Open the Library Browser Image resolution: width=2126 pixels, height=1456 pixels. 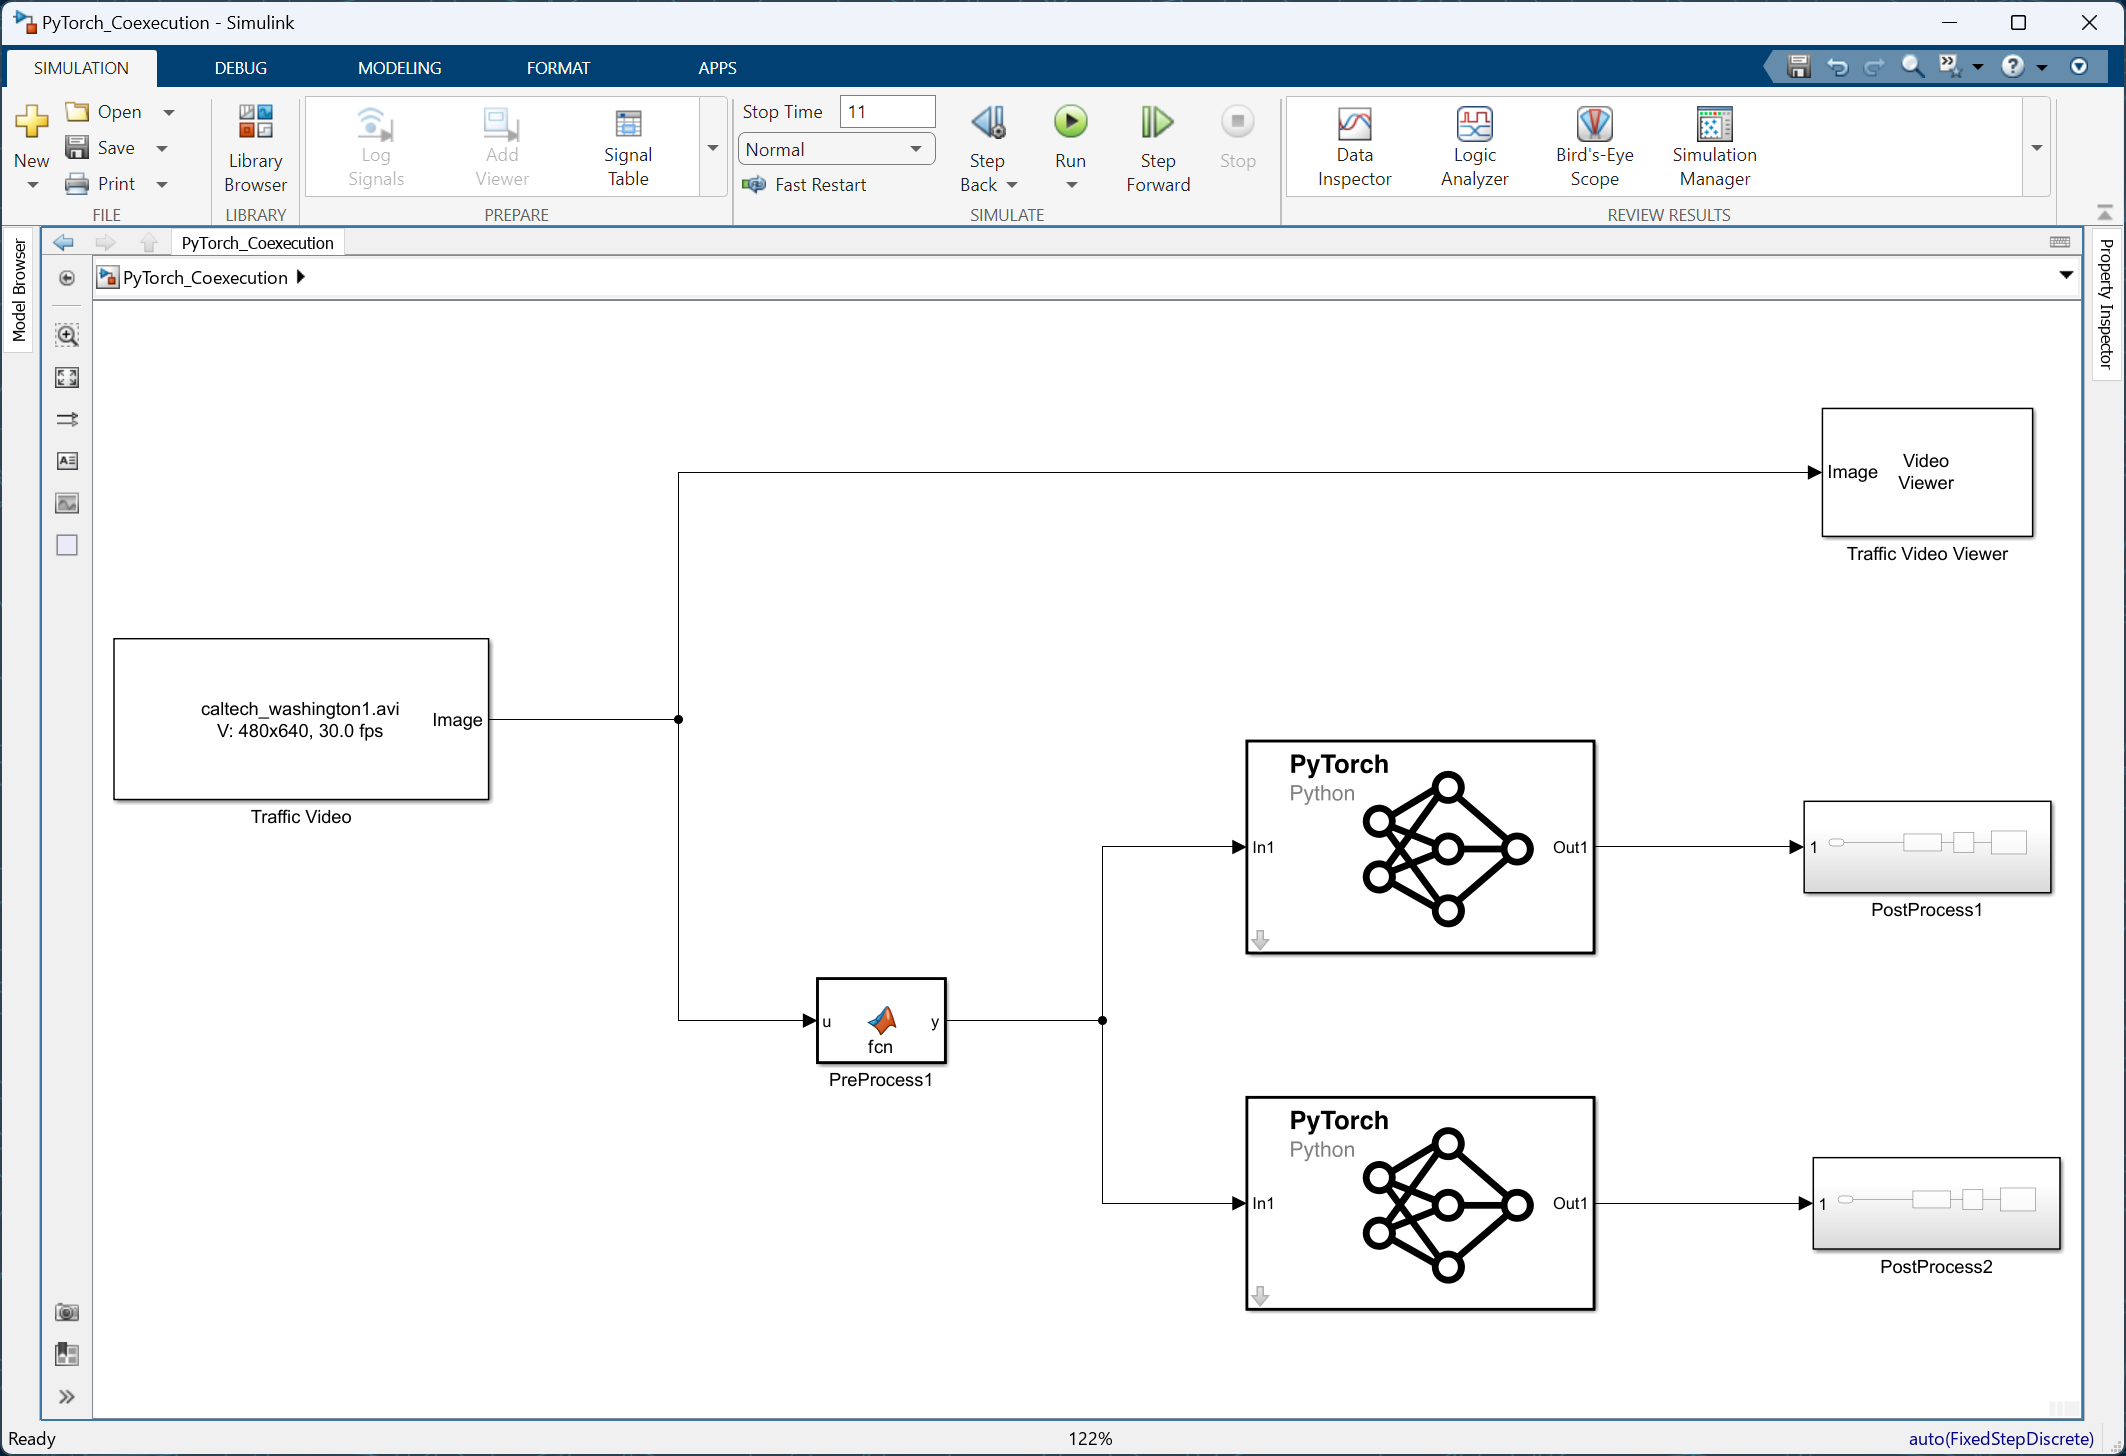[255, 148]
